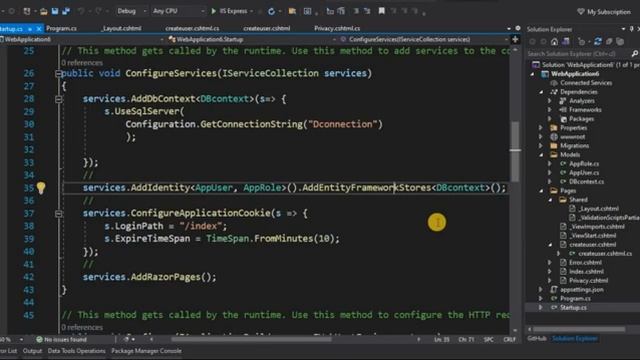This screenshot has width=640, height=360.
Task: Click the pin icon on Startup.cs tab
Action: 30,29
